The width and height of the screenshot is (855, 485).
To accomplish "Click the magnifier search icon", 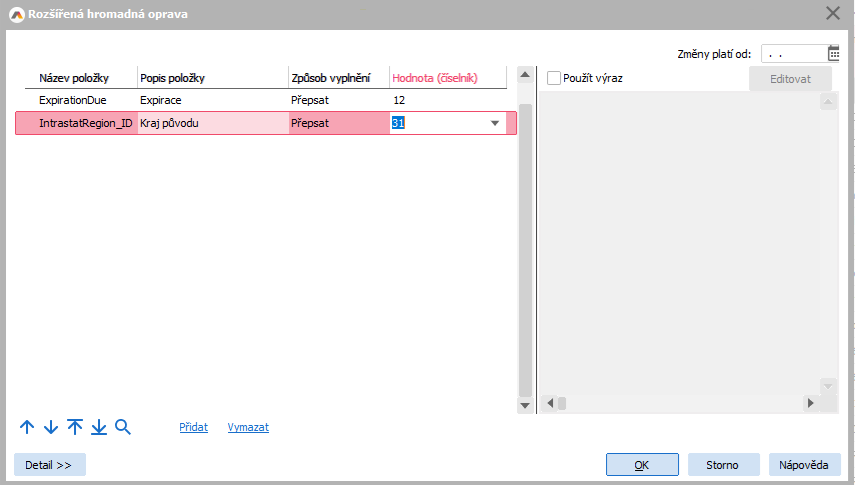I will (x=123, y=427).
